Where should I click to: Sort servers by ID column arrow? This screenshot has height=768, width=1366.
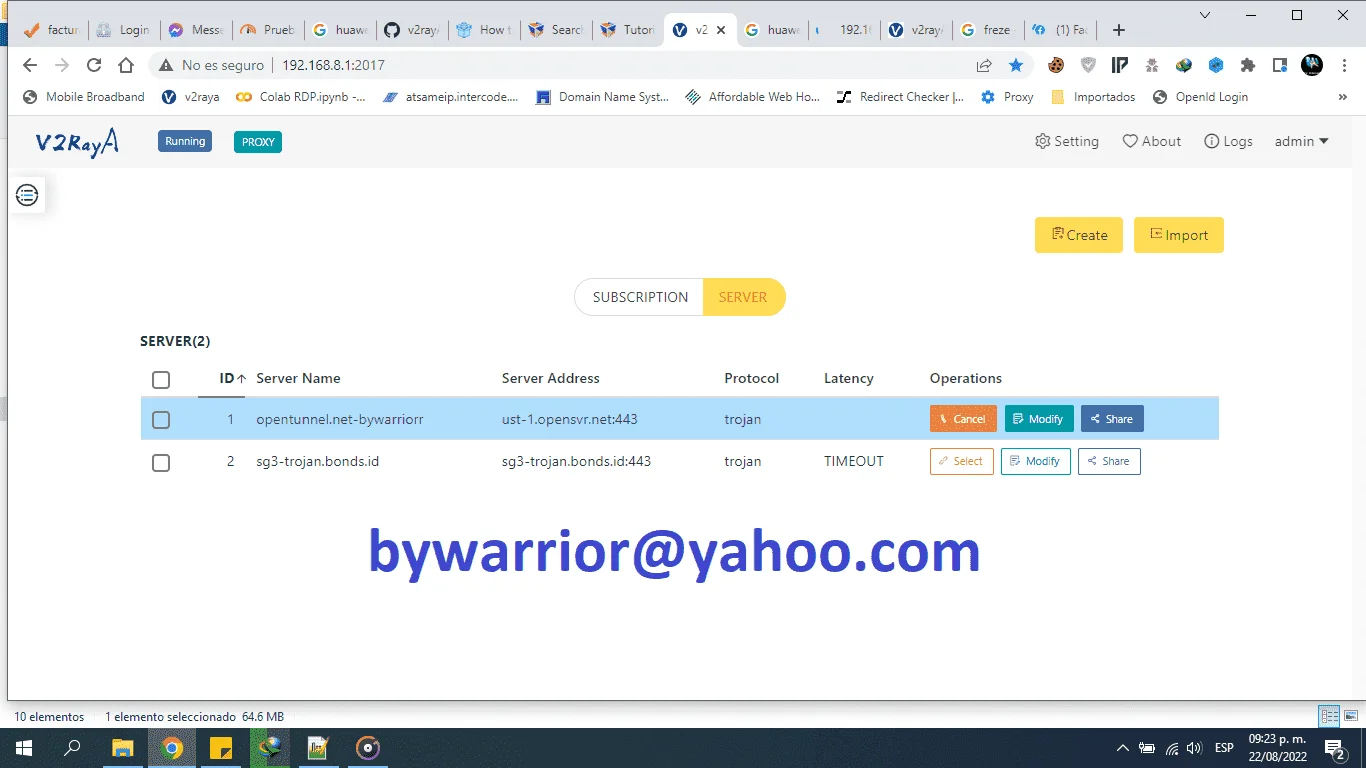coord(241,379)
